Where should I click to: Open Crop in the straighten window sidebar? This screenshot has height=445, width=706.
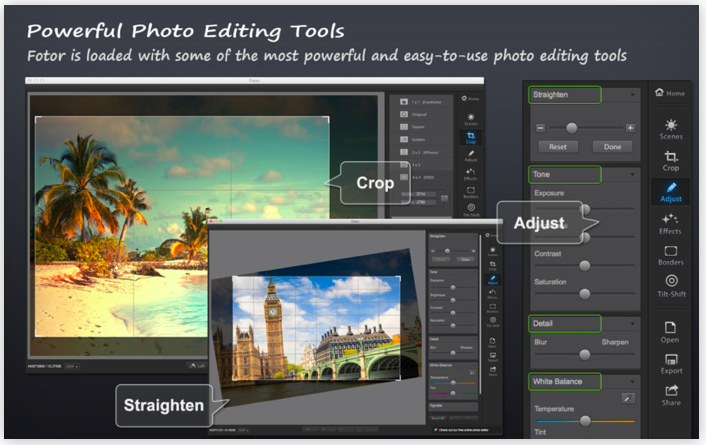click(493, 266)
